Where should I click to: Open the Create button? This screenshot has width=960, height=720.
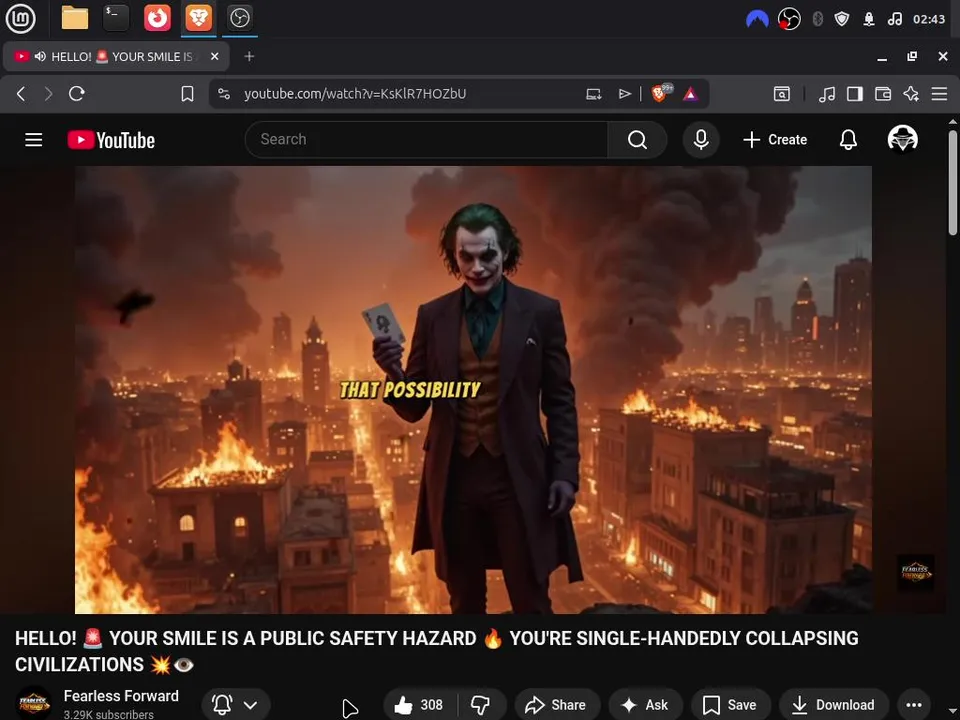pyautogui.click(x=774, y=140)
